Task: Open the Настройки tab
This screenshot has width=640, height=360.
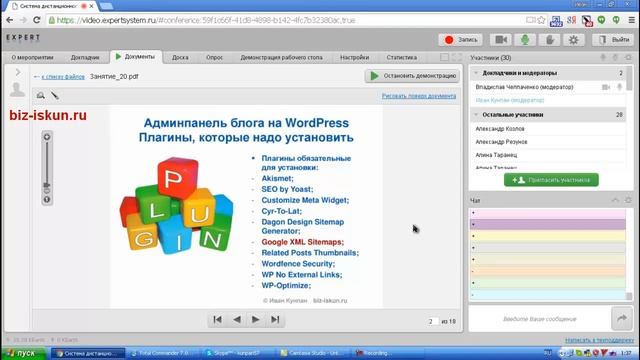Action: (354, 58)
